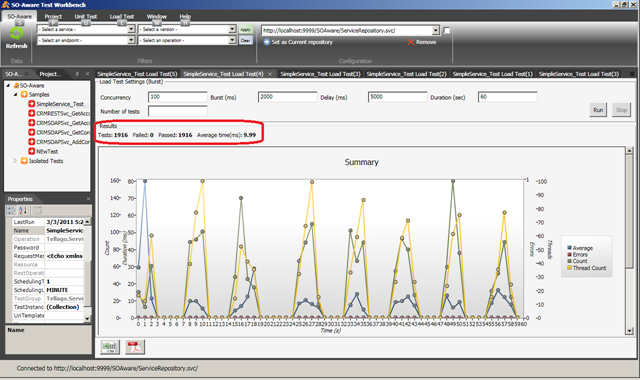Viewport: 640px width, 380px height.
Task: Open the Select a version dropdown
Action: pos(232,29)
